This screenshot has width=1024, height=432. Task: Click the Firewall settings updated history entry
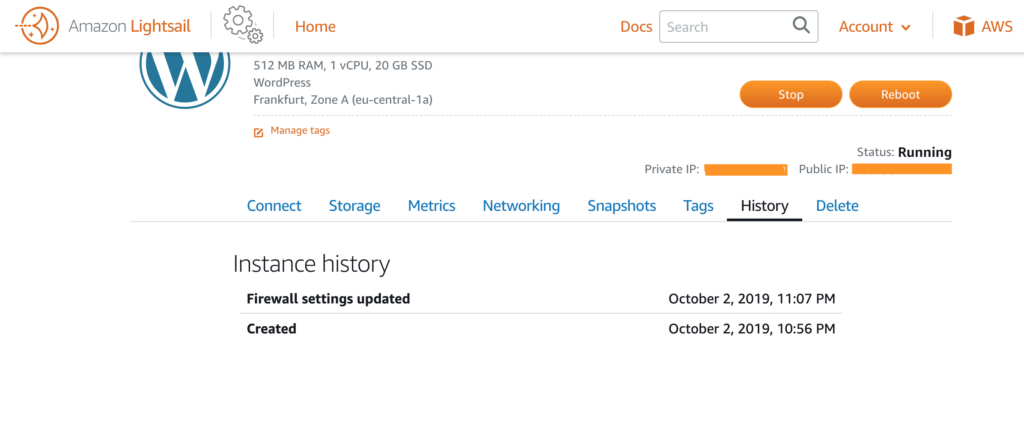tap(541, 299)
